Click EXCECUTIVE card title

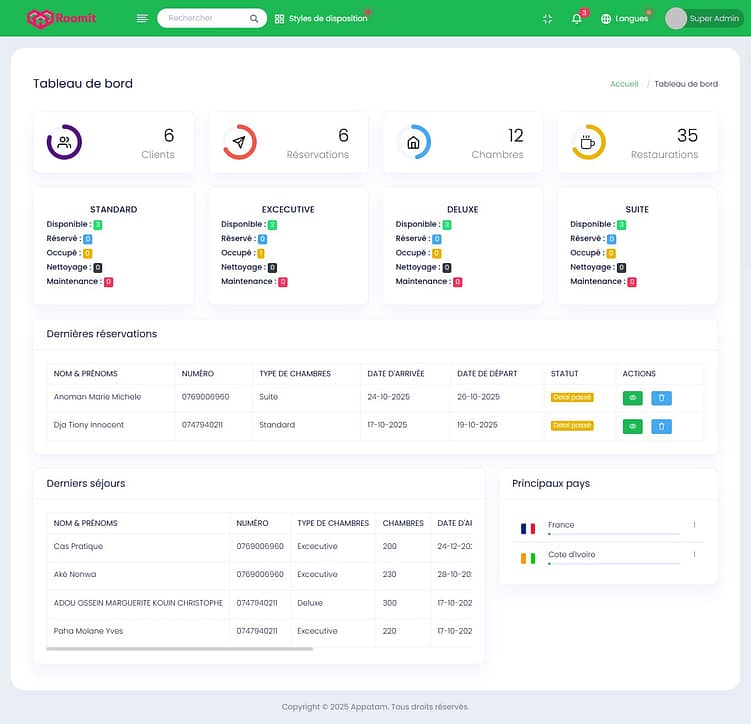point(288,209)
